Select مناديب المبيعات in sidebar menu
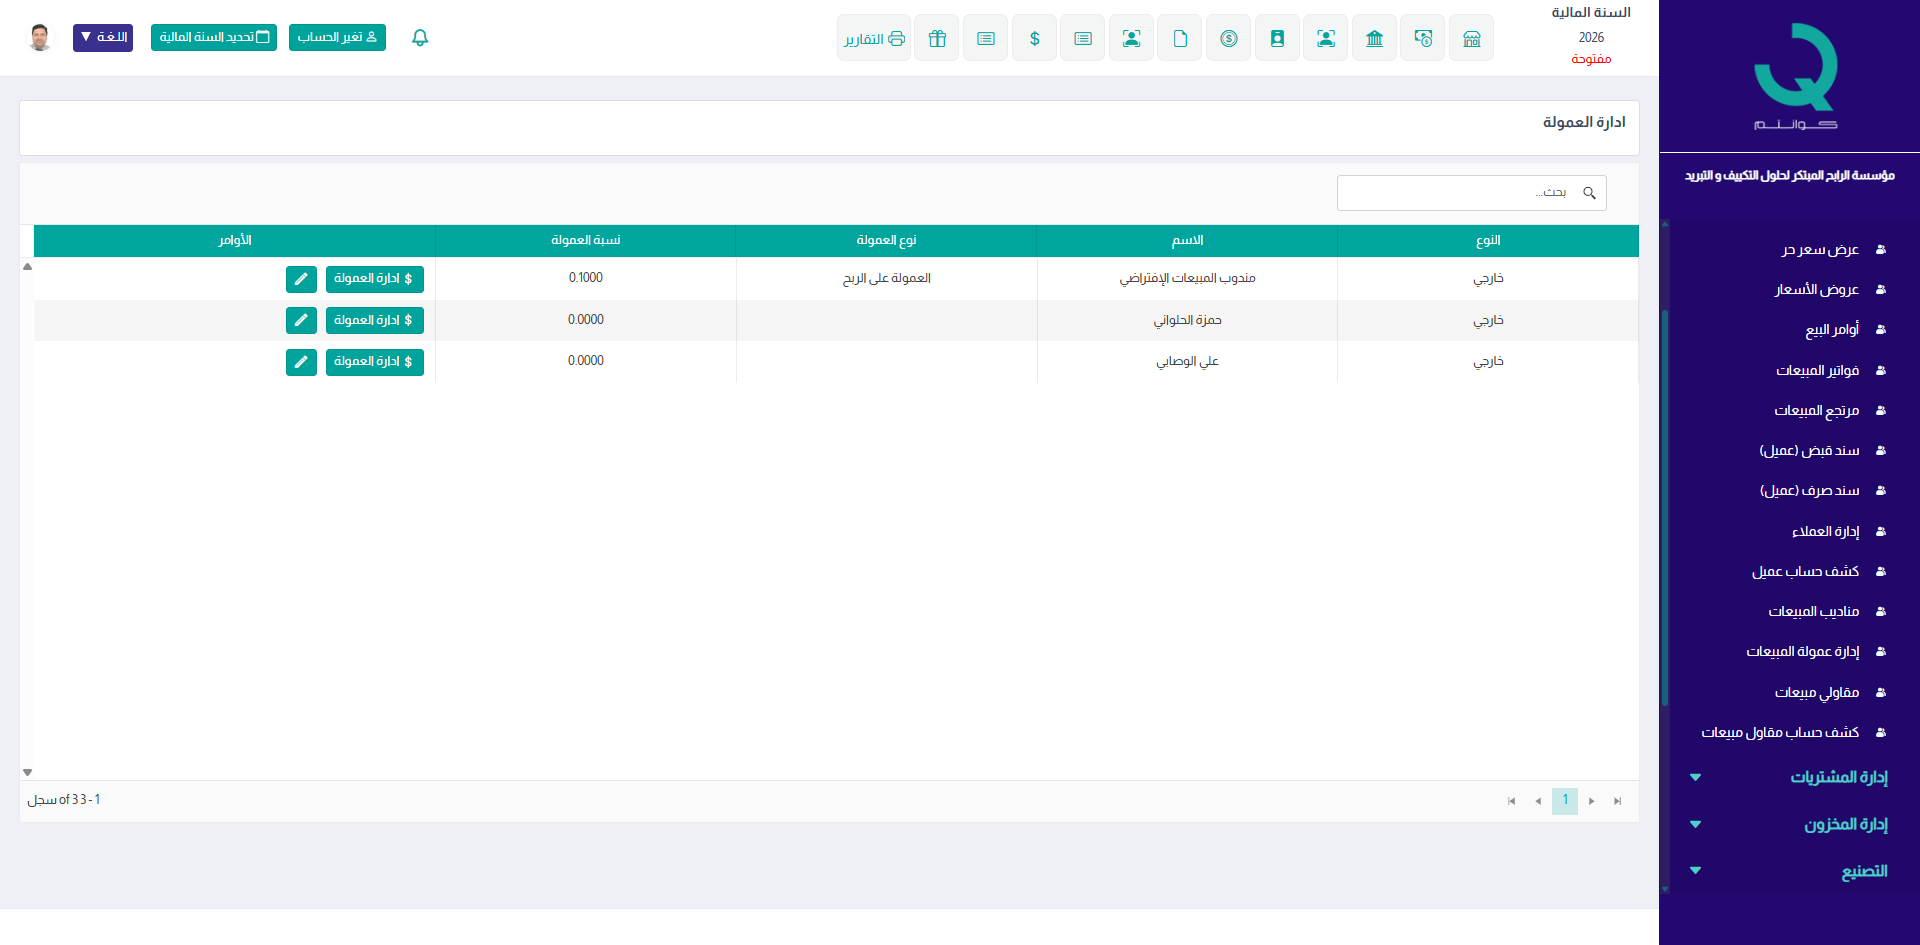The image size is (1920, 945). point(1813,611)
